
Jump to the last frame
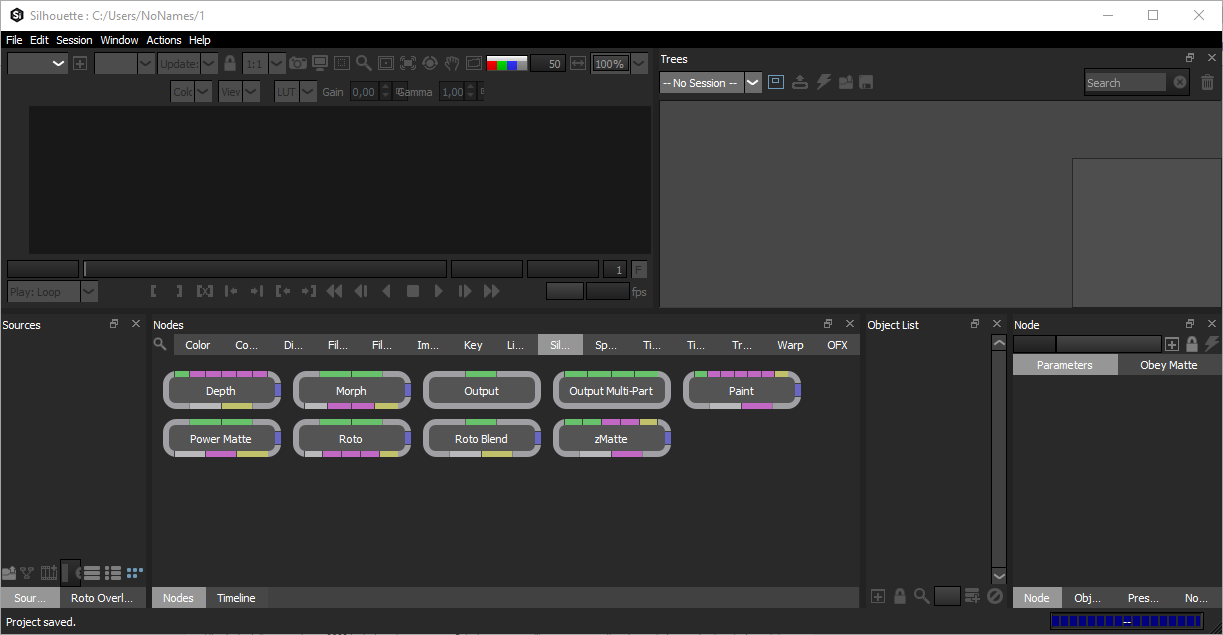(491, 291)
